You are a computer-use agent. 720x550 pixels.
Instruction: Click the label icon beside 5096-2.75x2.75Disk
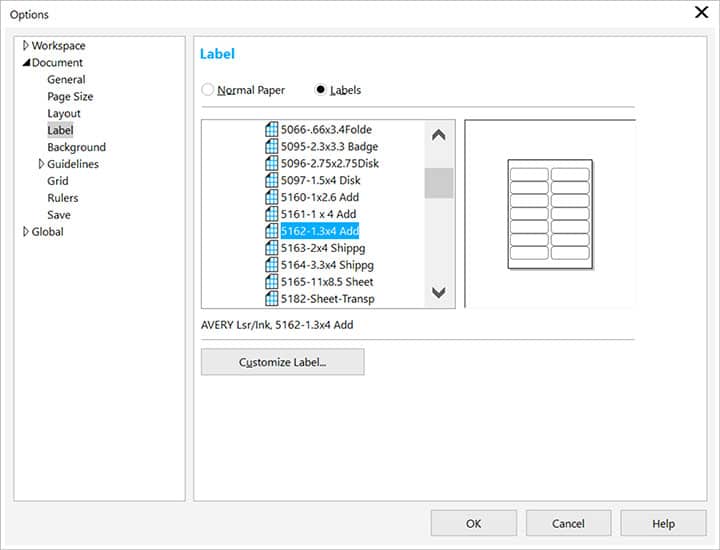coord(271,163)
